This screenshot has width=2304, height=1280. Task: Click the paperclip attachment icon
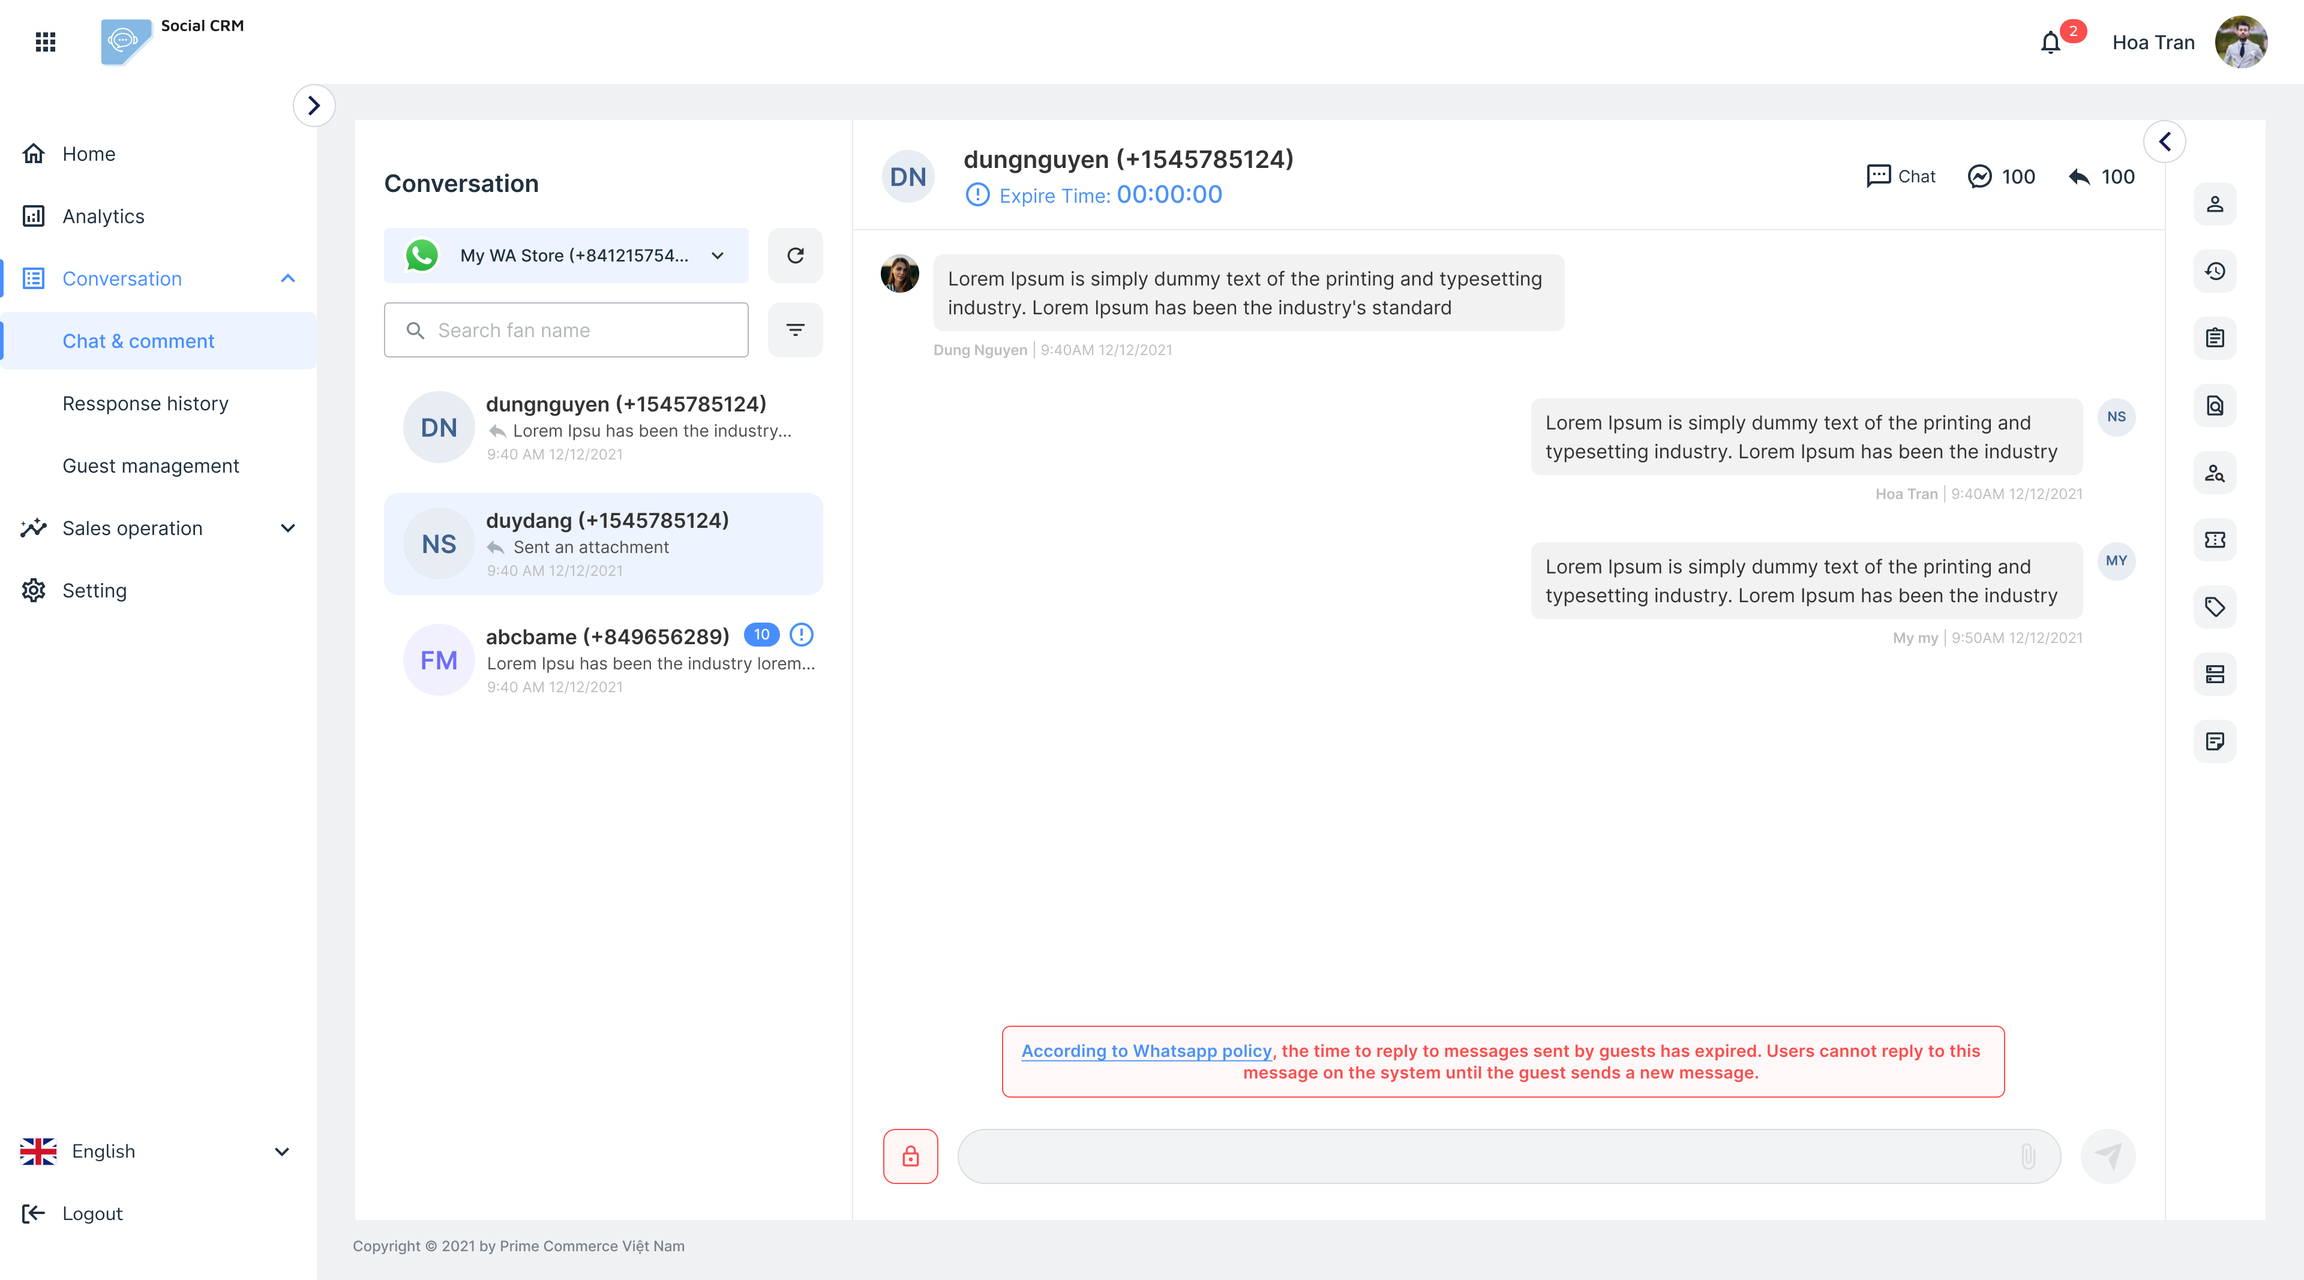pyautogui.click(x=2028, y=1156)
